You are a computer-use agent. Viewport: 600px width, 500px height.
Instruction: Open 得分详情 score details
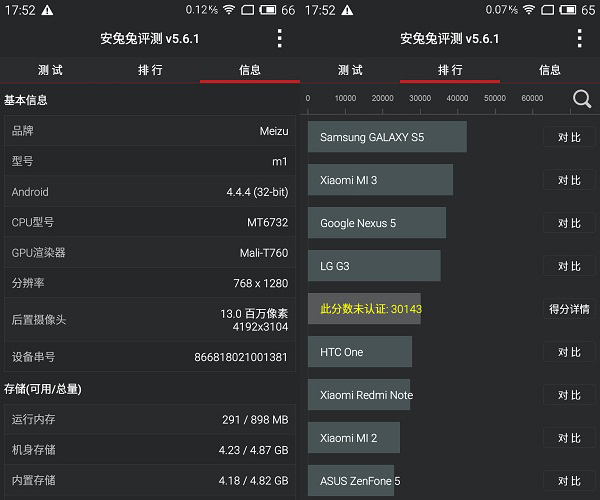(x=569, y=309)
